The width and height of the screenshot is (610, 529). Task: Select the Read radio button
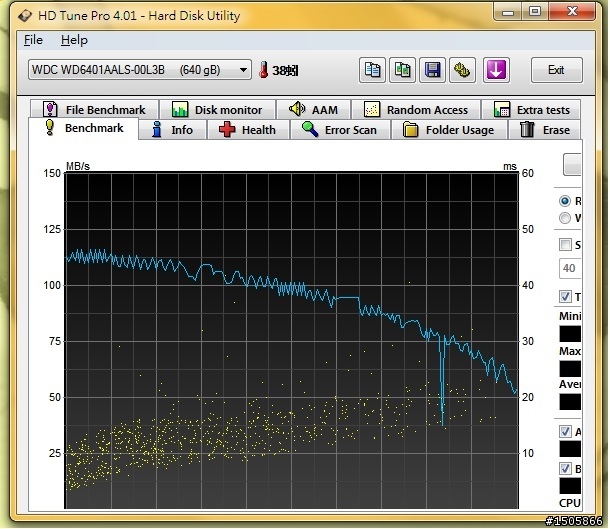tap(565, 201)
